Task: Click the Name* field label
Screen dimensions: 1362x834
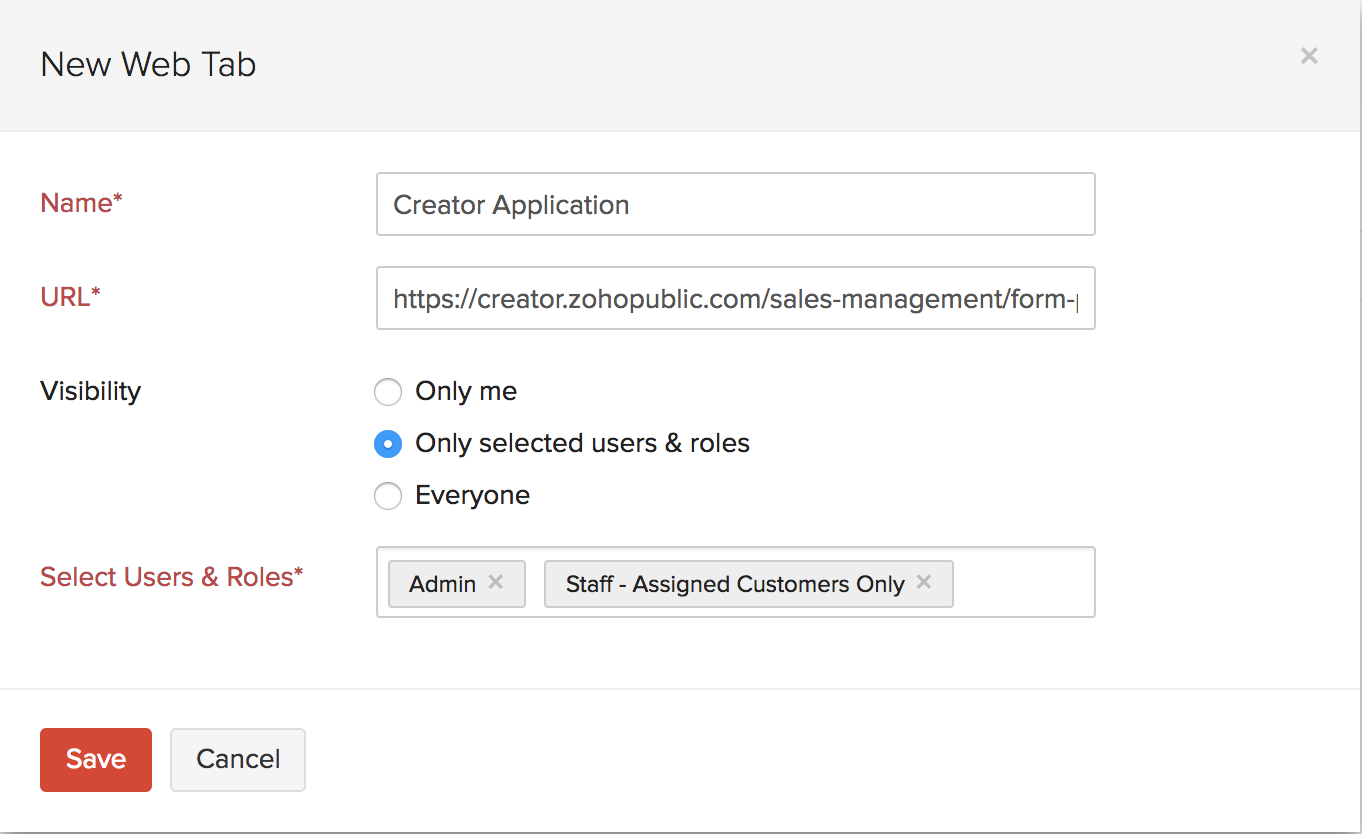Action: tap(81, 203)
